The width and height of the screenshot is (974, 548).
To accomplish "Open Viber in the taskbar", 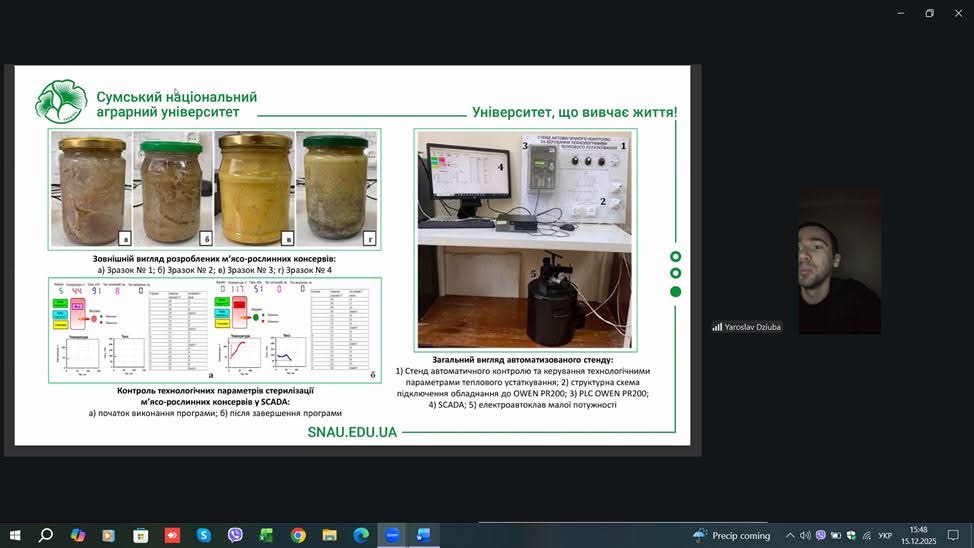I will tap(235, 536).
